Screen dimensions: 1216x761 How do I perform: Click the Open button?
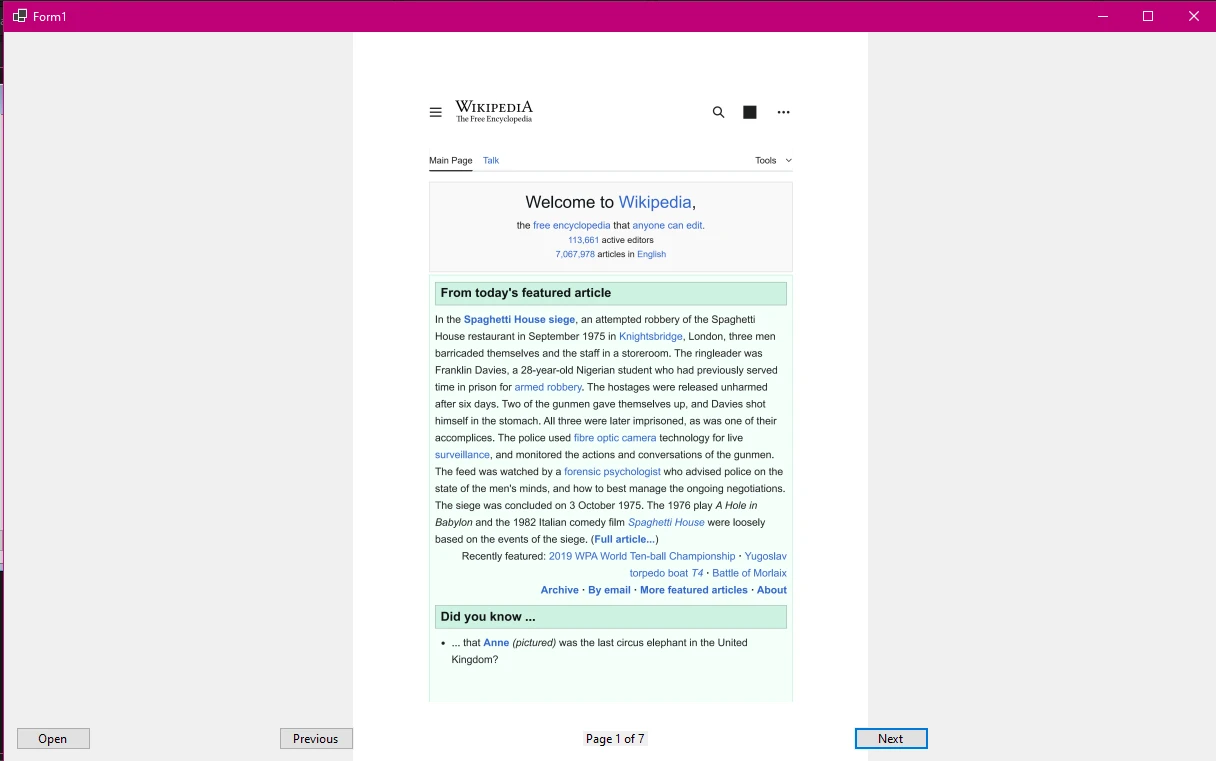pos(52,738)
